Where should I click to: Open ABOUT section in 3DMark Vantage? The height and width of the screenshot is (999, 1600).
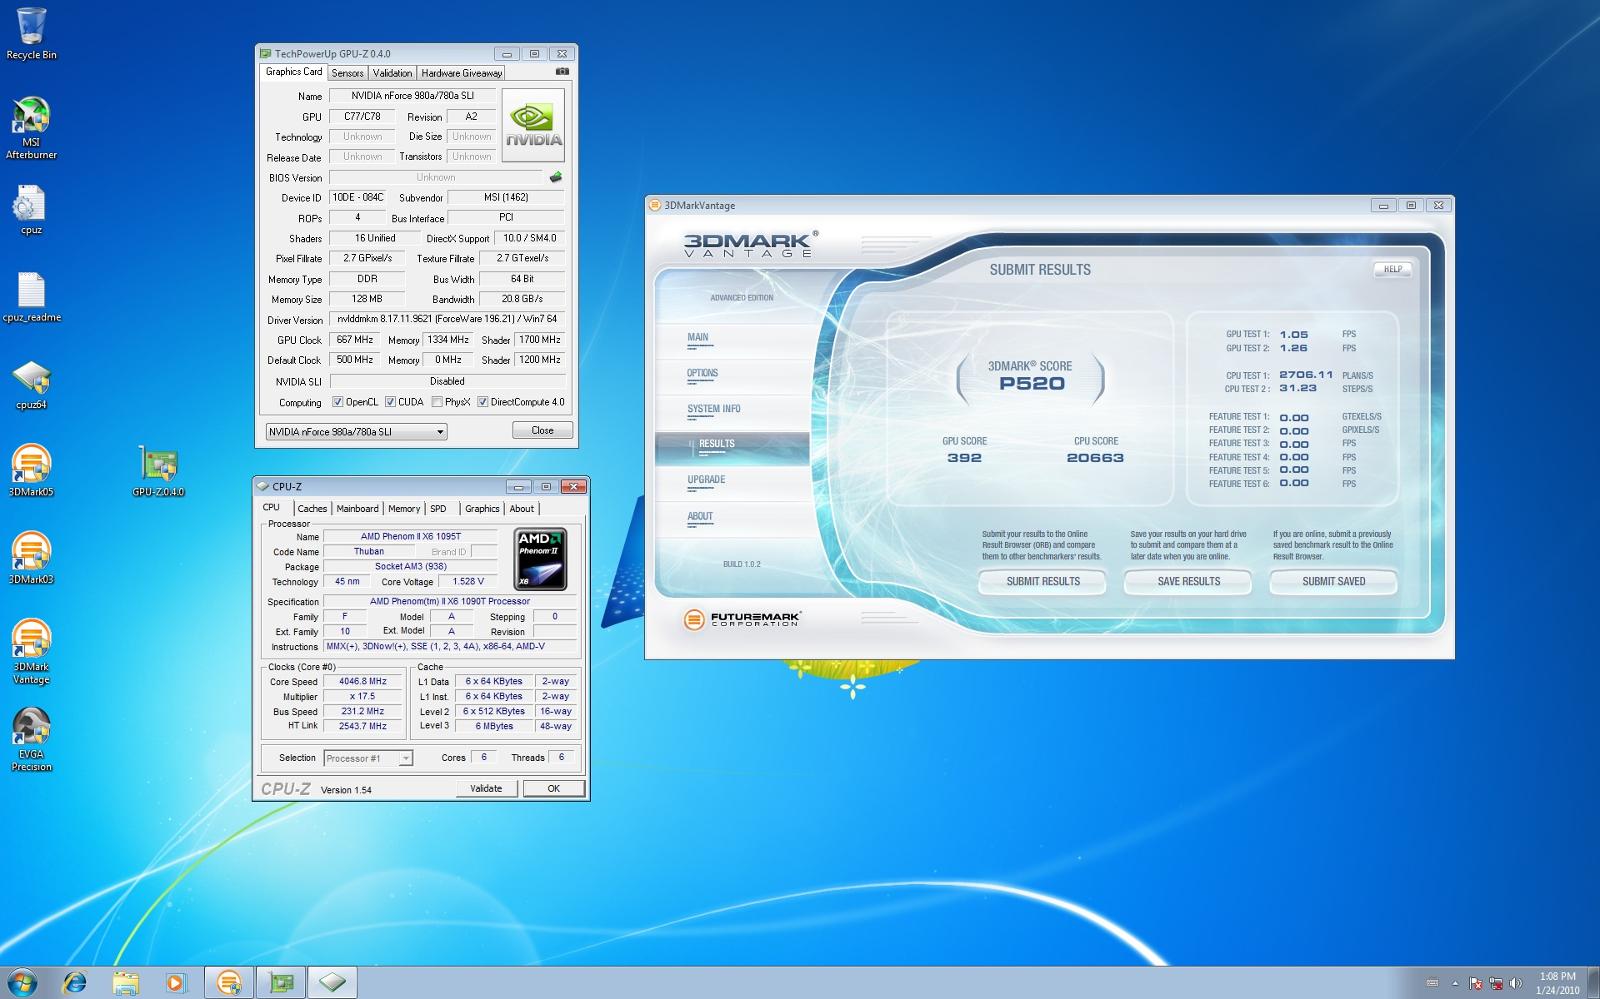point(700,517)
